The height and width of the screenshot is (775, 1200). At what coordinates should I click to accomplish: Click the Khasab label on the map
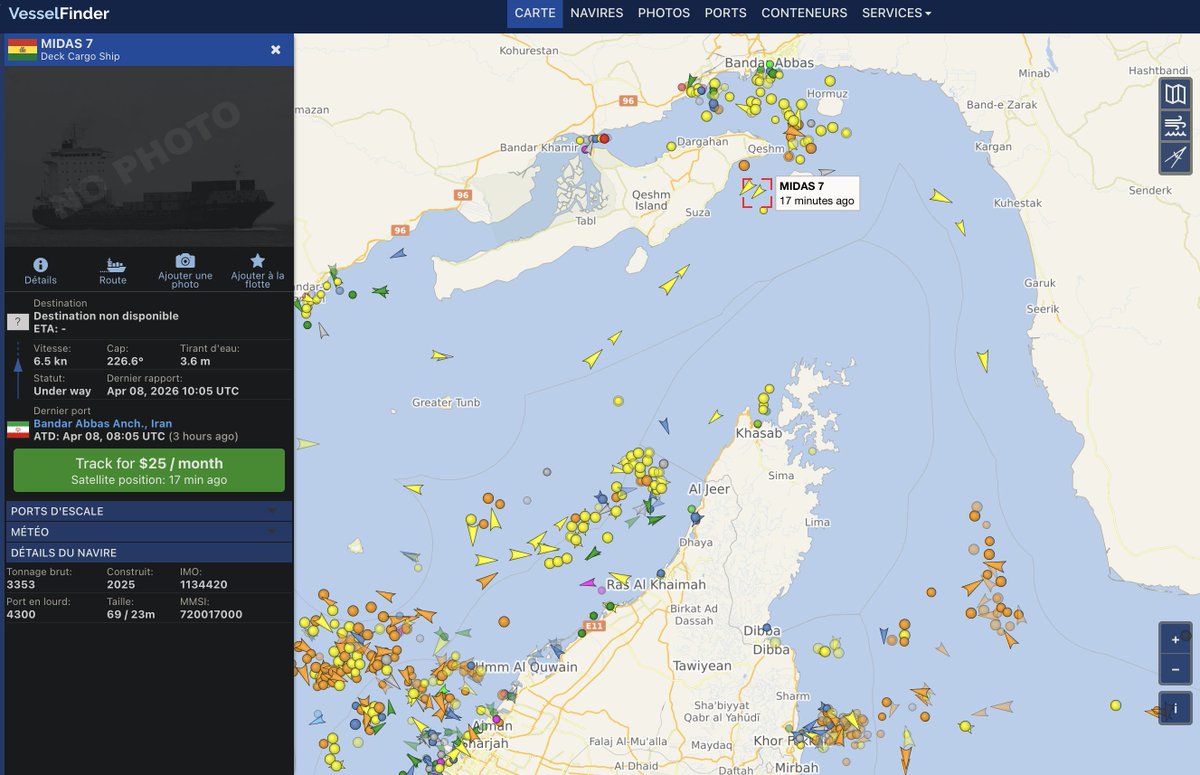[x=758, y=433]
